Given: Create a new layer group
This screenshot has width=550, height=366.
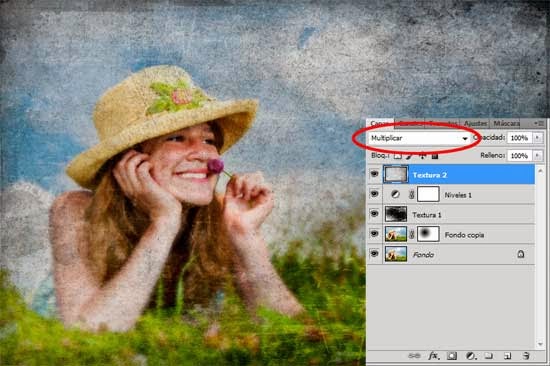Looking at the screenshot, I should tap(489, 356).
